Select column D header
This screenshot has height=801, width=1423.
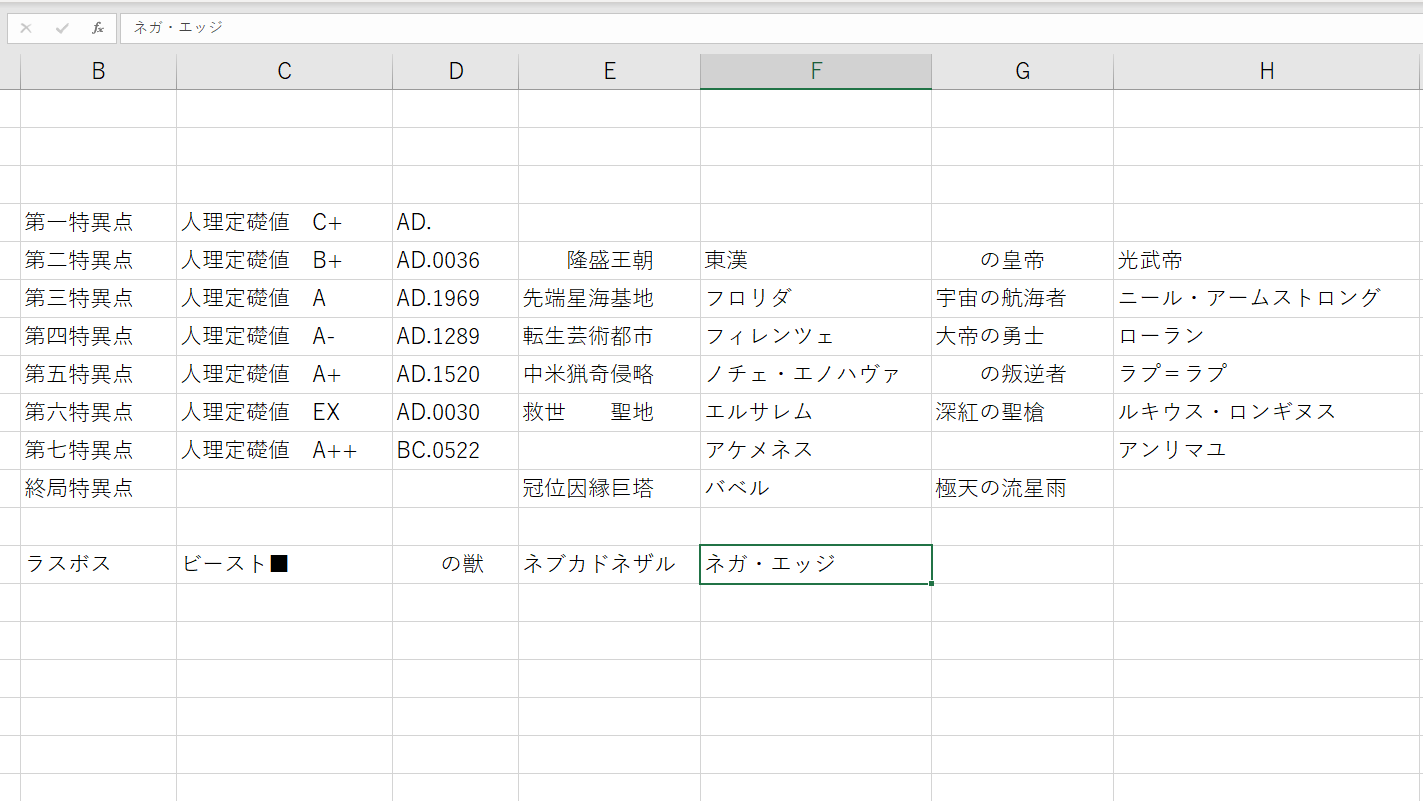455,71
